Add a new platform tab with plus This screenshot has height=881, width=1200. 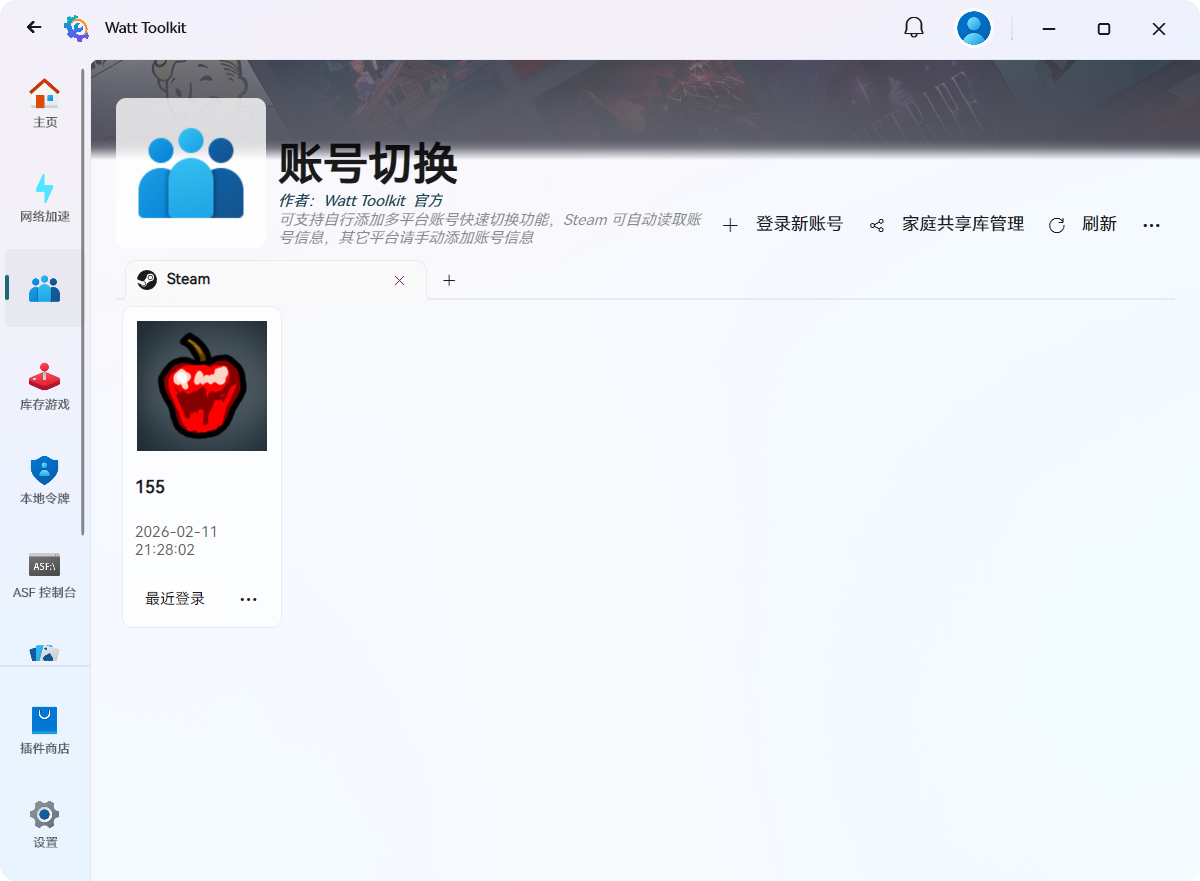(449, 281)
